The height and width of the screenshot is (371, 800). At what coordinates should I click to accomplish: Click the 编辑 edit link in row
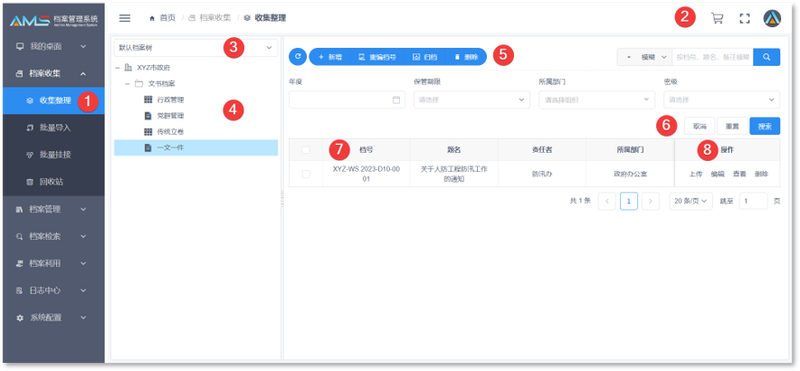[717, 174]
